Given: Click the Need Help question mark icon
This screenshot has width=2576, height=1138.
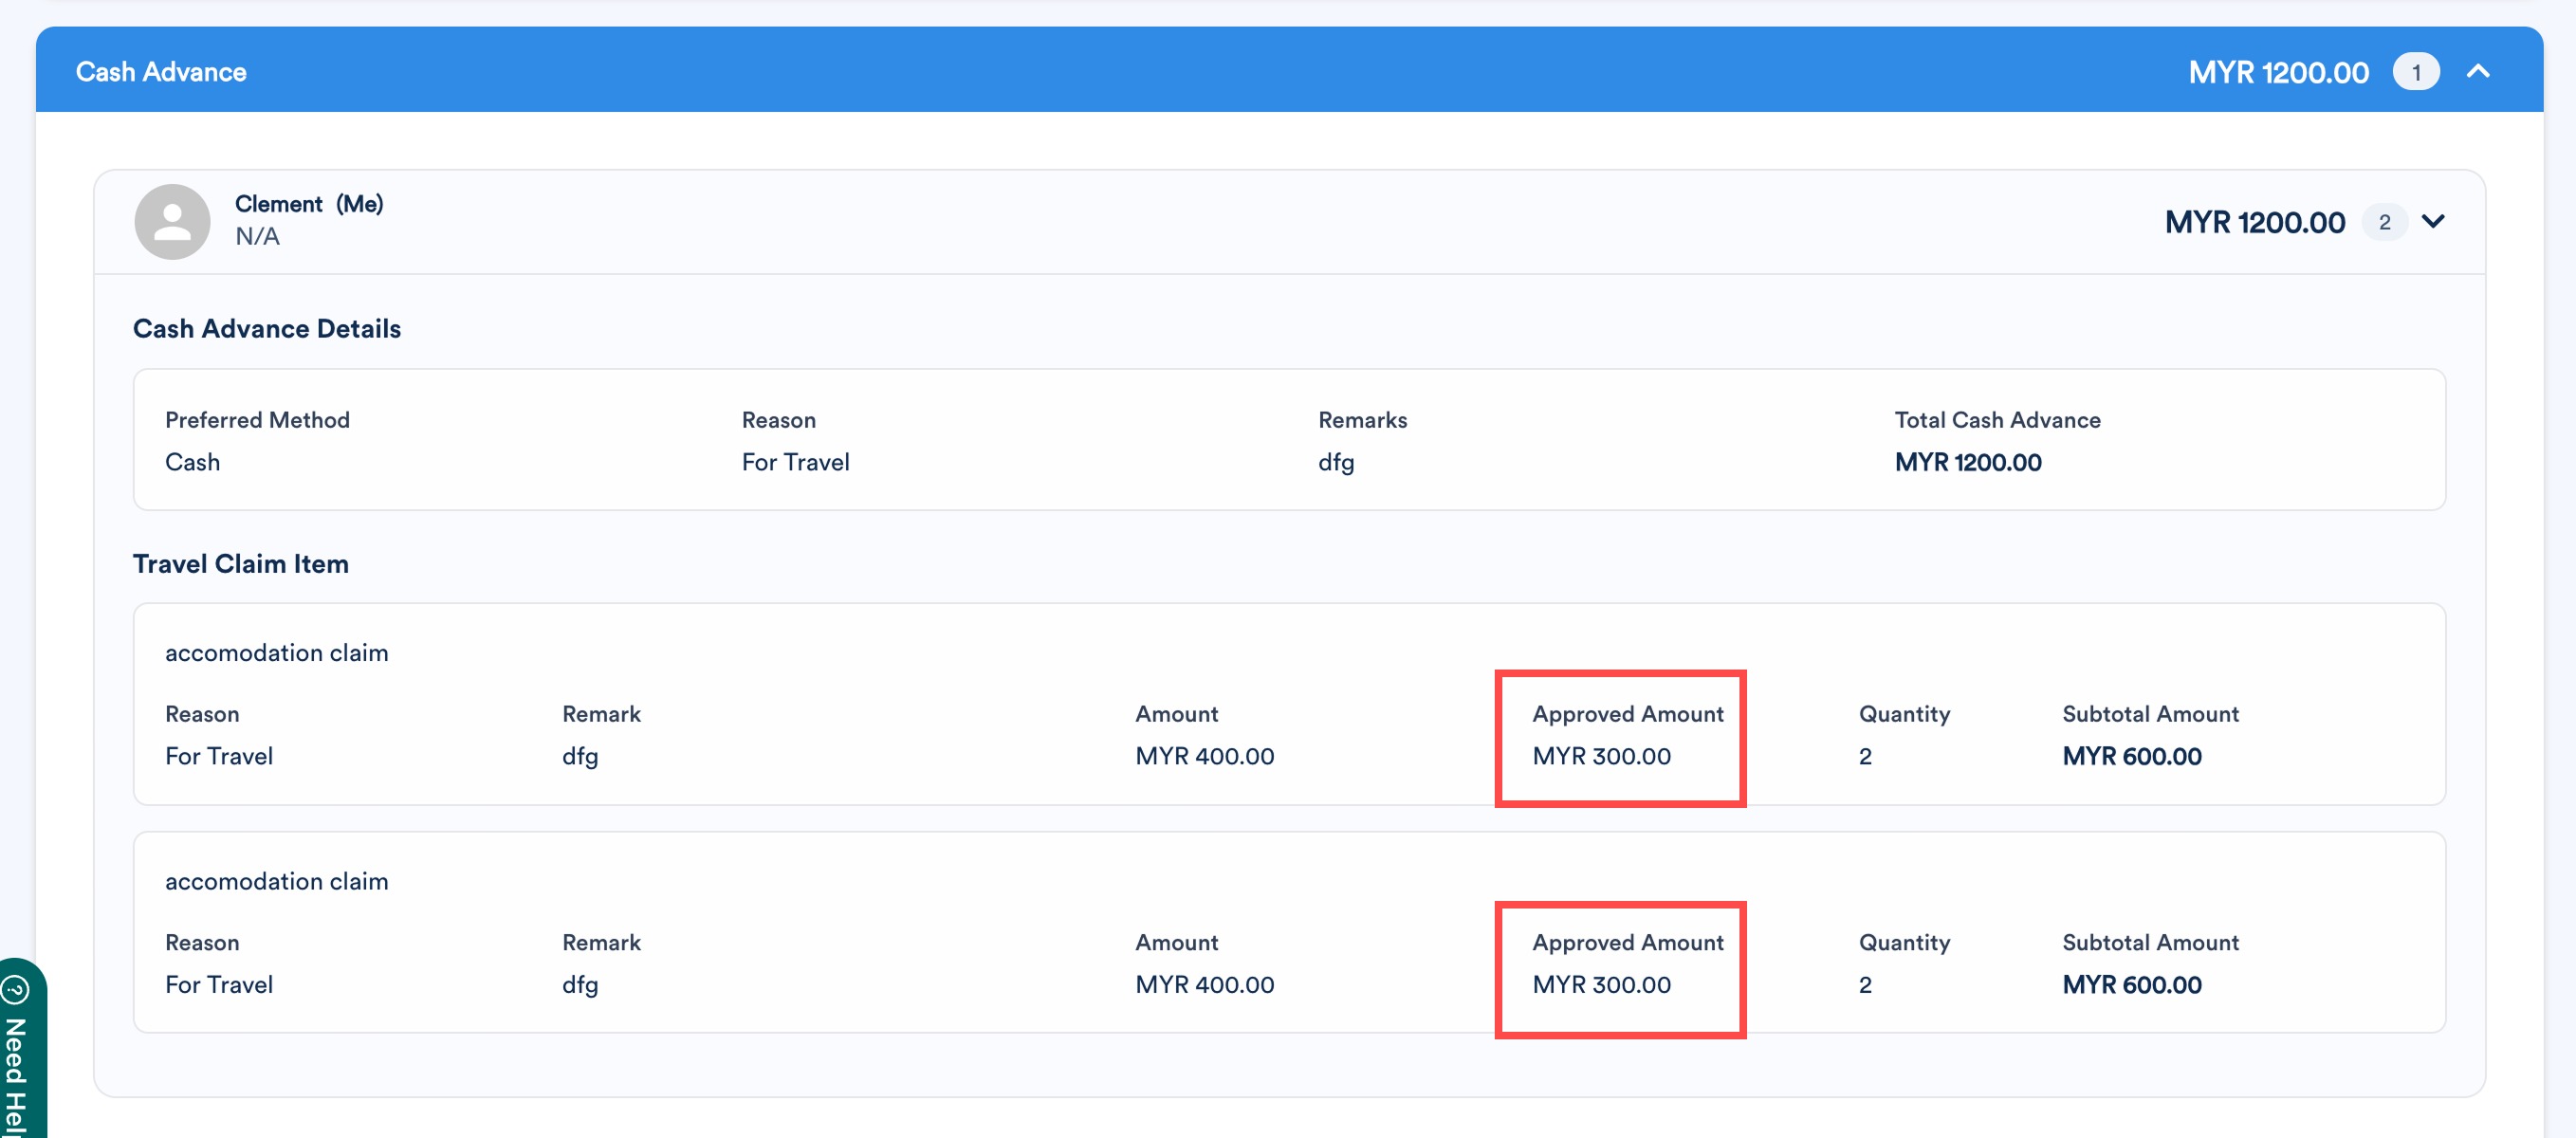Looking at the screenshot, I should click(x=16, y=990).
